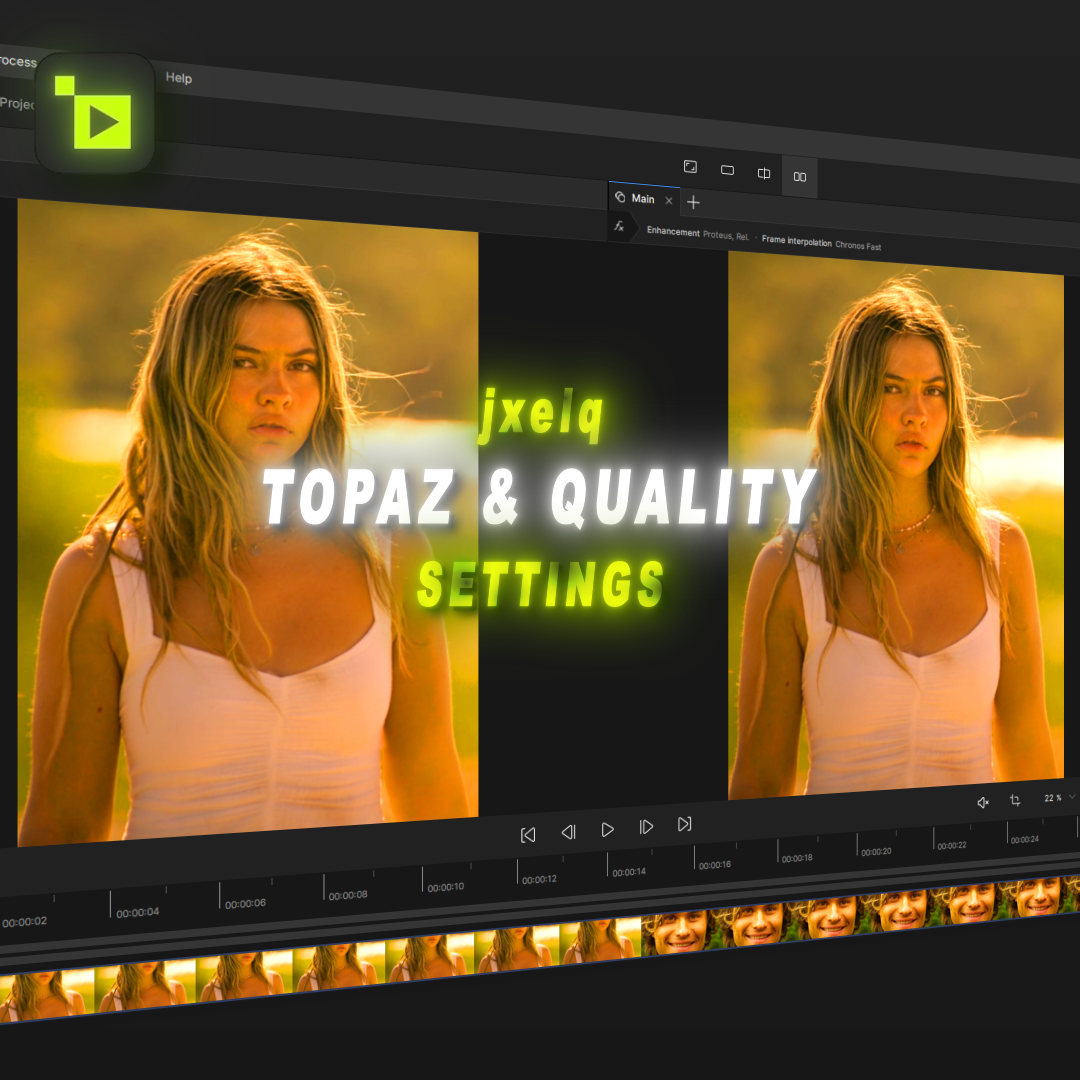Mute the preview audio
The width and height of the screenshot is (1080, 1080).
983,802
